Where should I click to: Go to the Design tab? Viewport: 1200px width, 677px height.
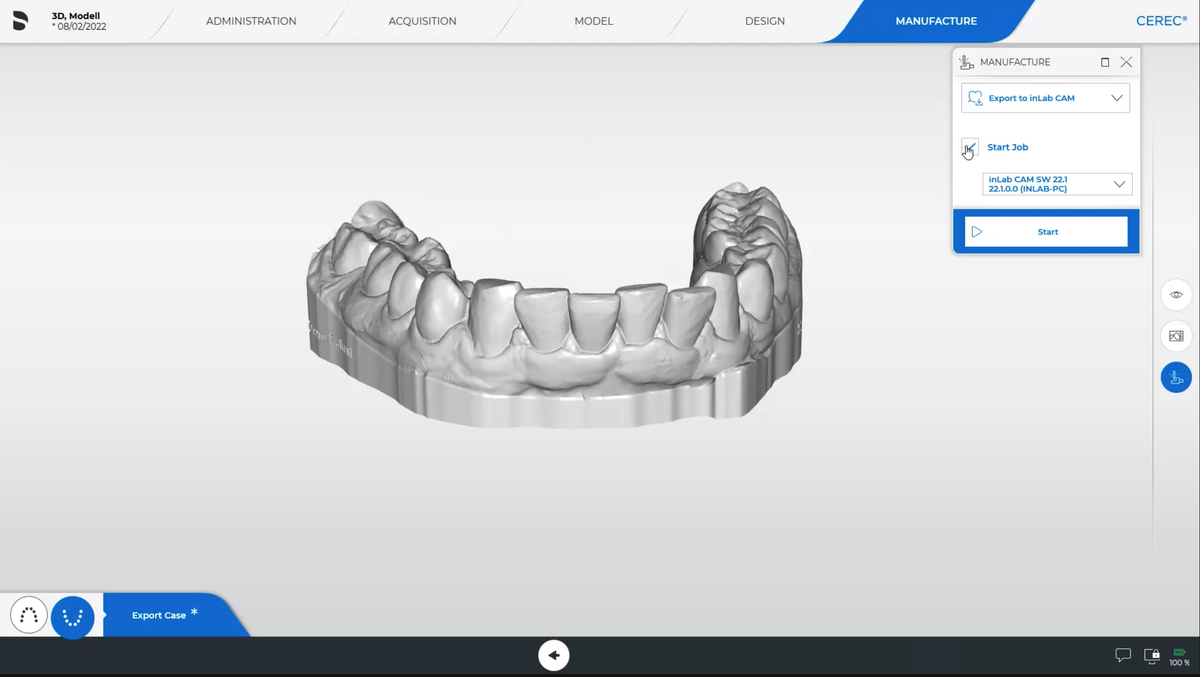(765, 21)
